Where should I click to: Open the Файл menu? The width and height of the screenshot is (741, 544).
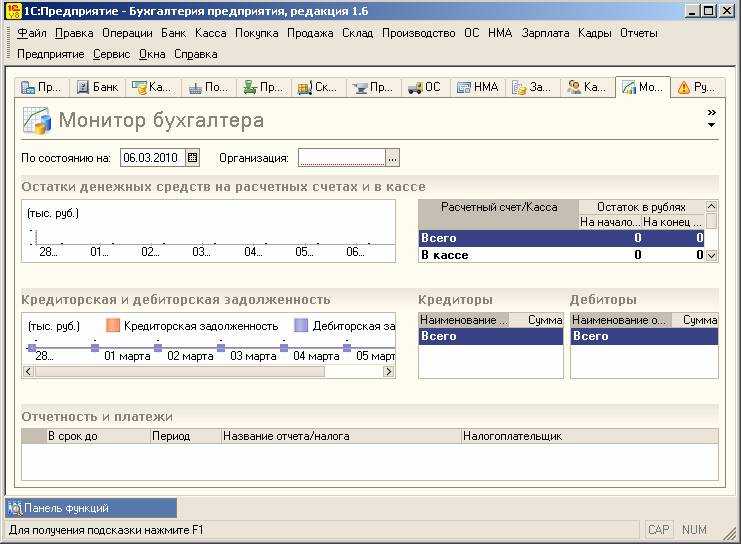[x=32, y=33]
